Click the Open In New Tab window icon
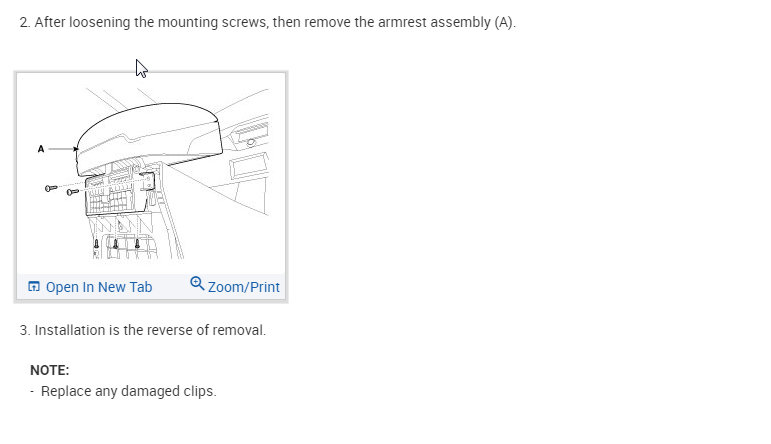Viewport: 771px width, 444px height. [x=34, y=287]
